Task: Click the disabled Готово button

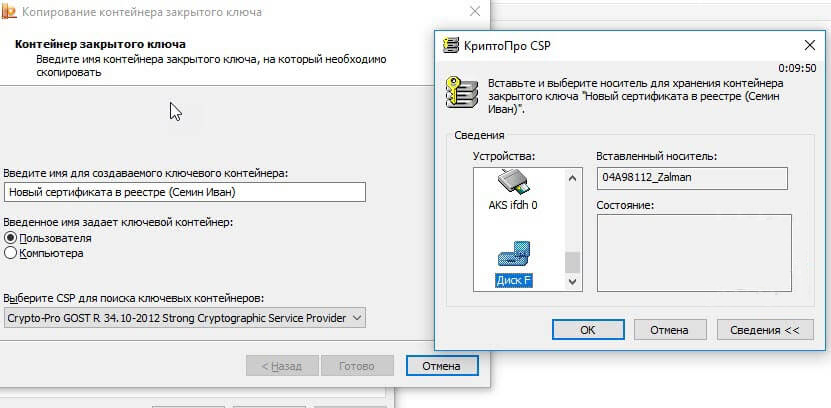Action: tap(357, 366)
